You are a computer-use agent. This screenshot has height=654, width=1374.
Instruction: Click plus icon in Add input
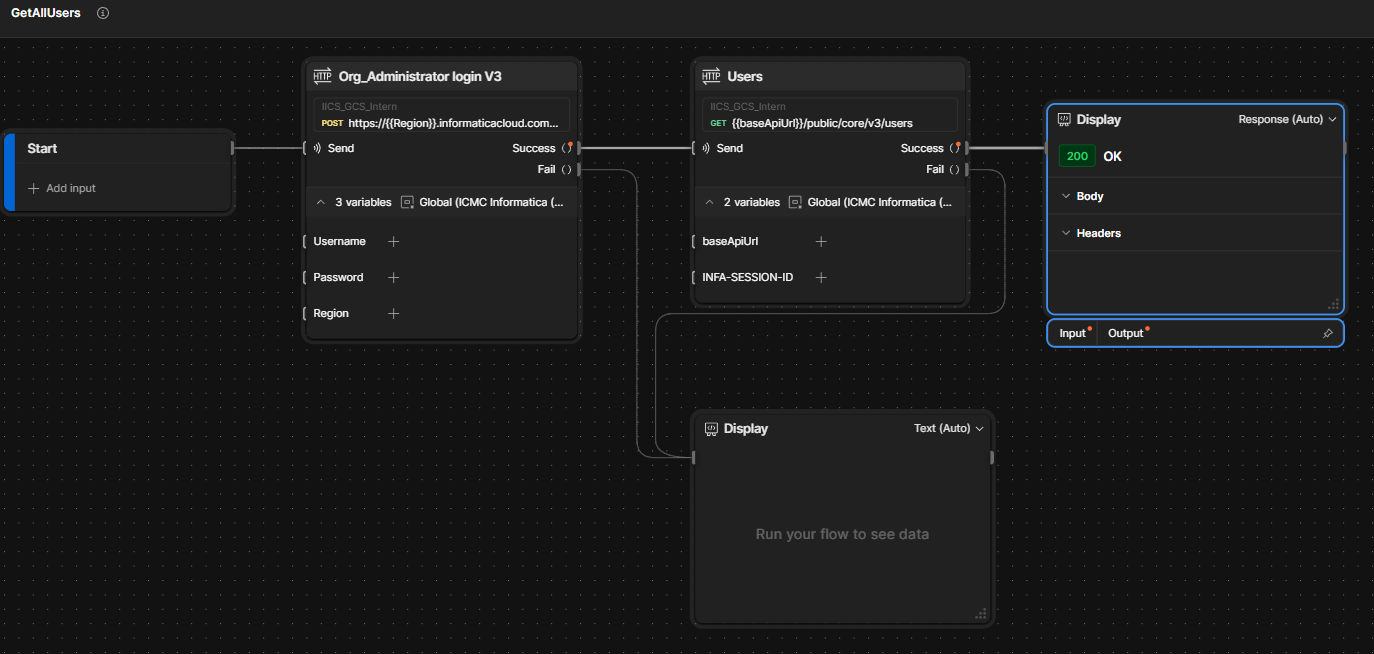coord(34,188)
